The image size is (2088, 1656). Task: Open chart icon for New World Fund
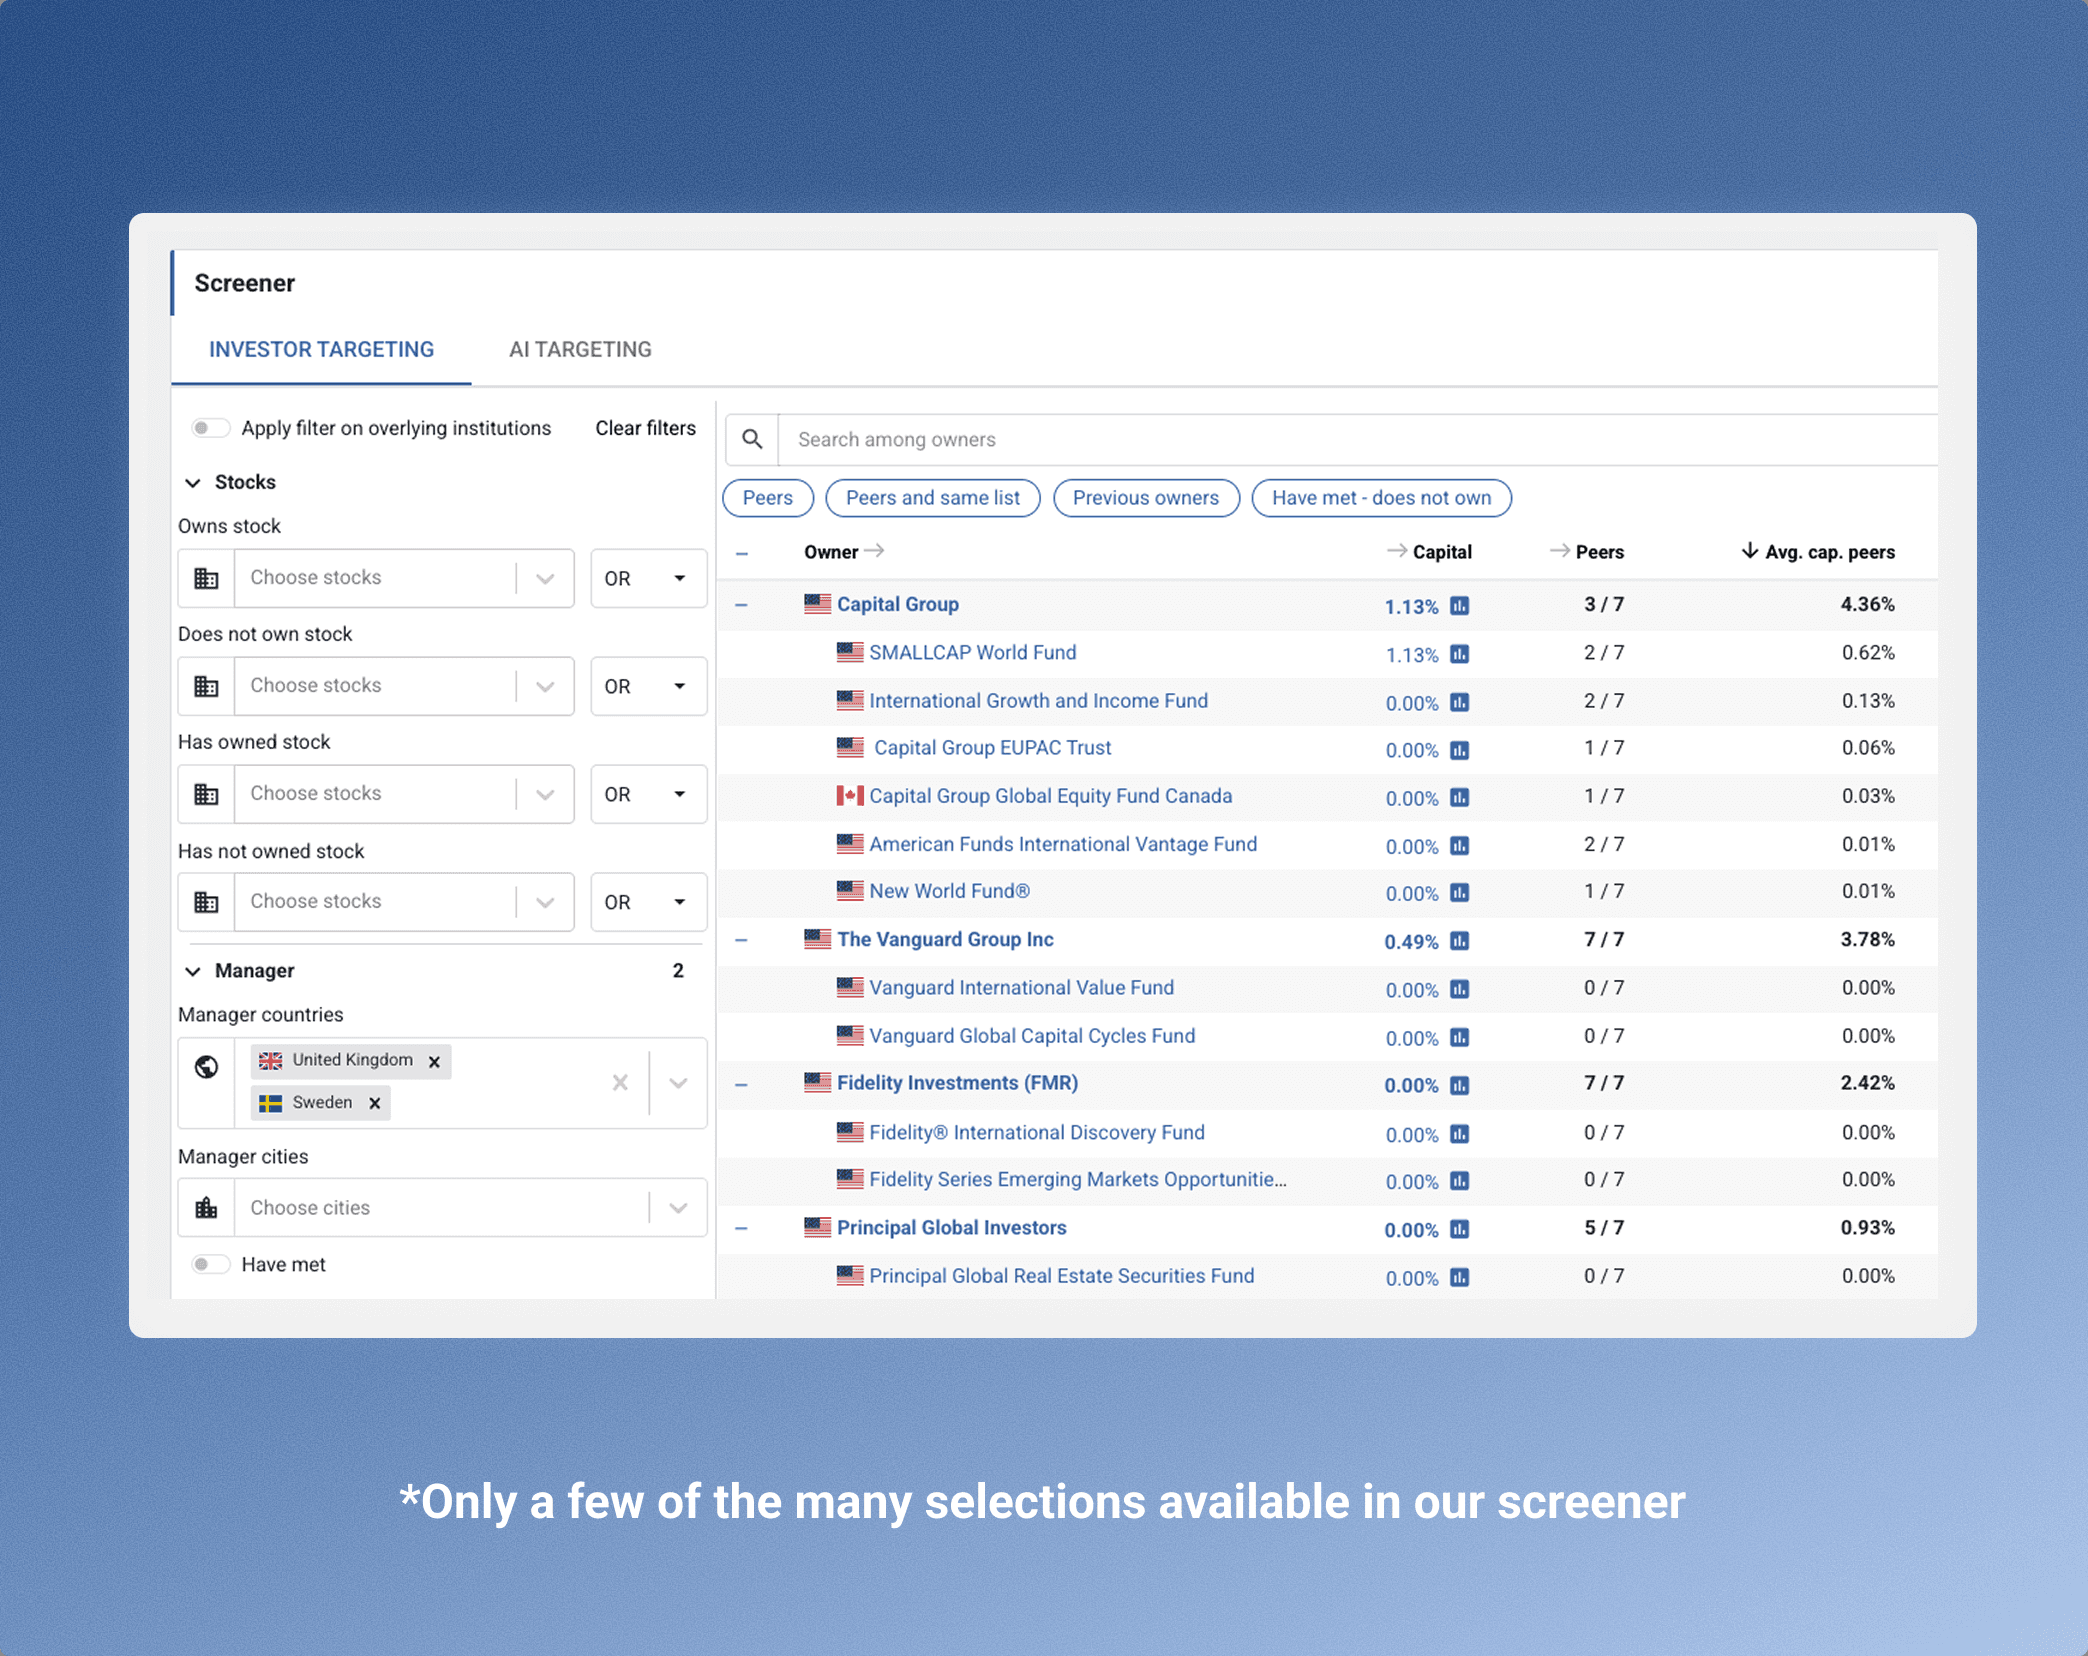tap(1460, 893)
